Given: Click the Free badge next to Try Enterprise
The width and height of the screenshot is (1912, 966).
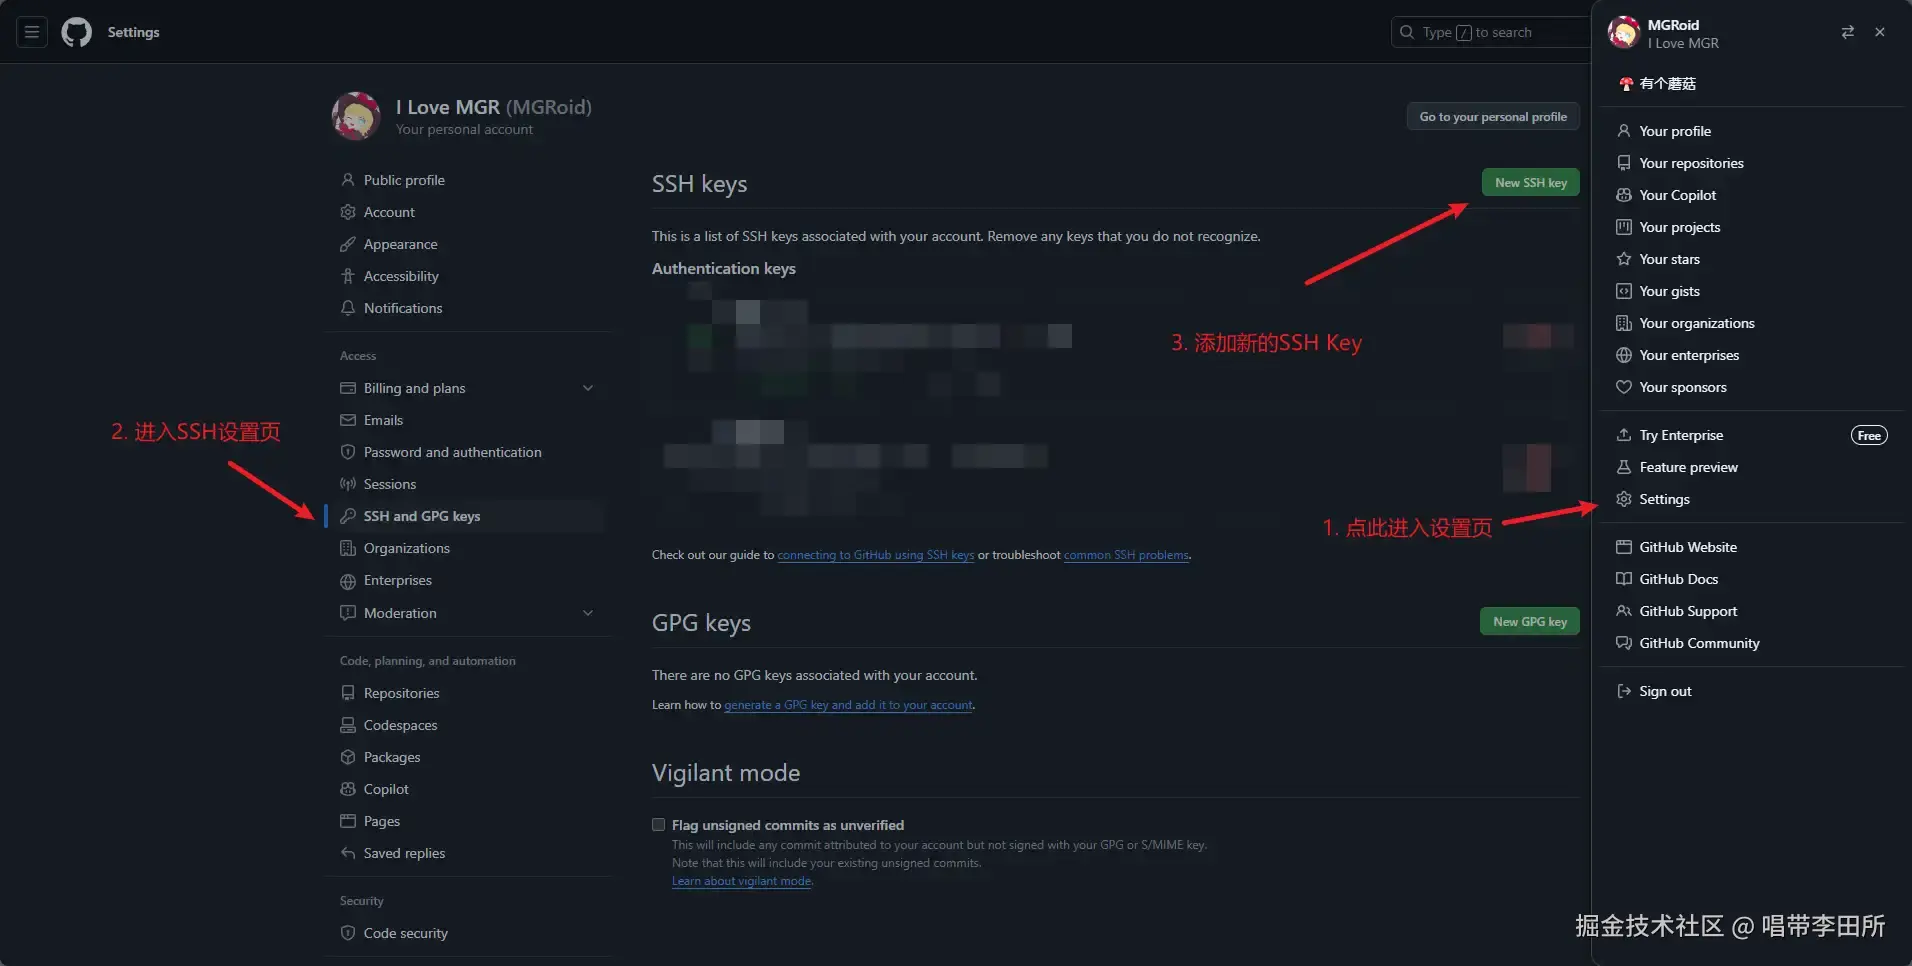Looking at the screenshot, I should (1869, 435).
